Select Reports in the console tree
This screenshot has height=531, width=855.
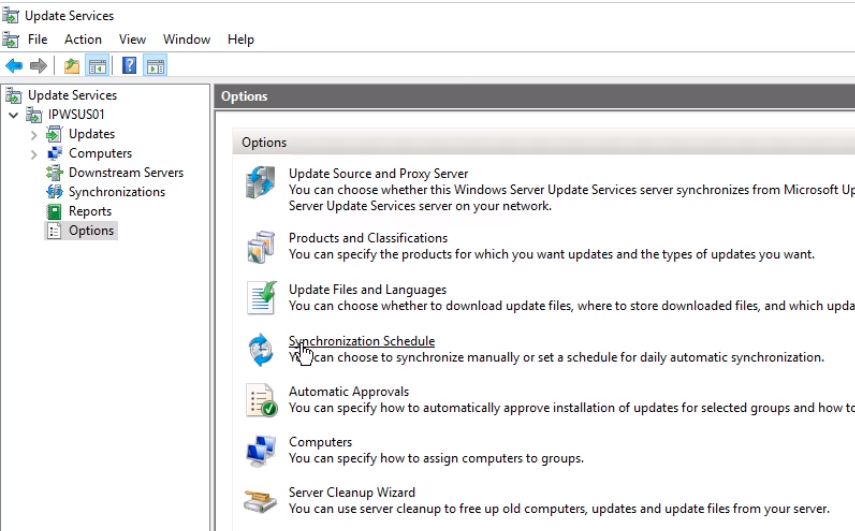[89, 211]
